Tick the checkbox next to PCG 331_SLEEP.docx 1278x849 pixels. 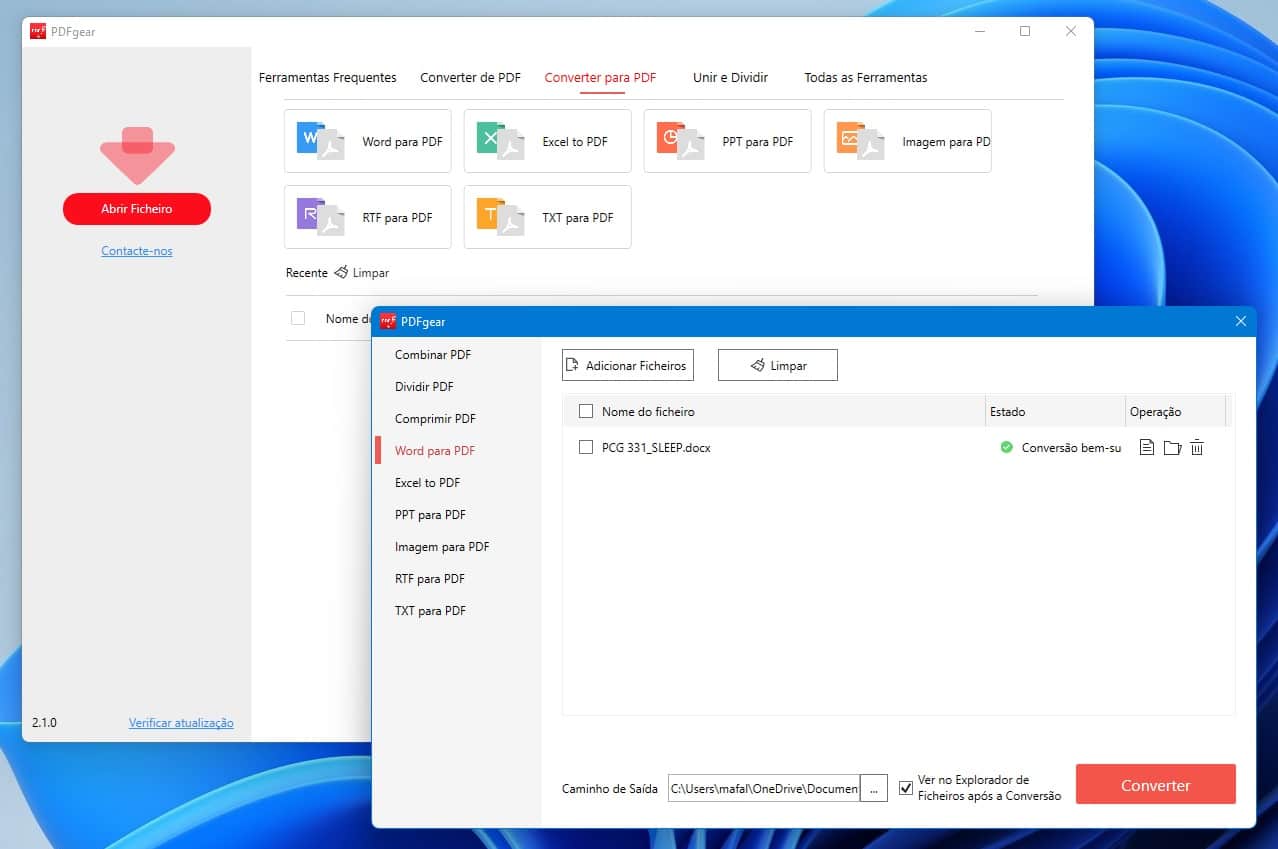point(586,448)
